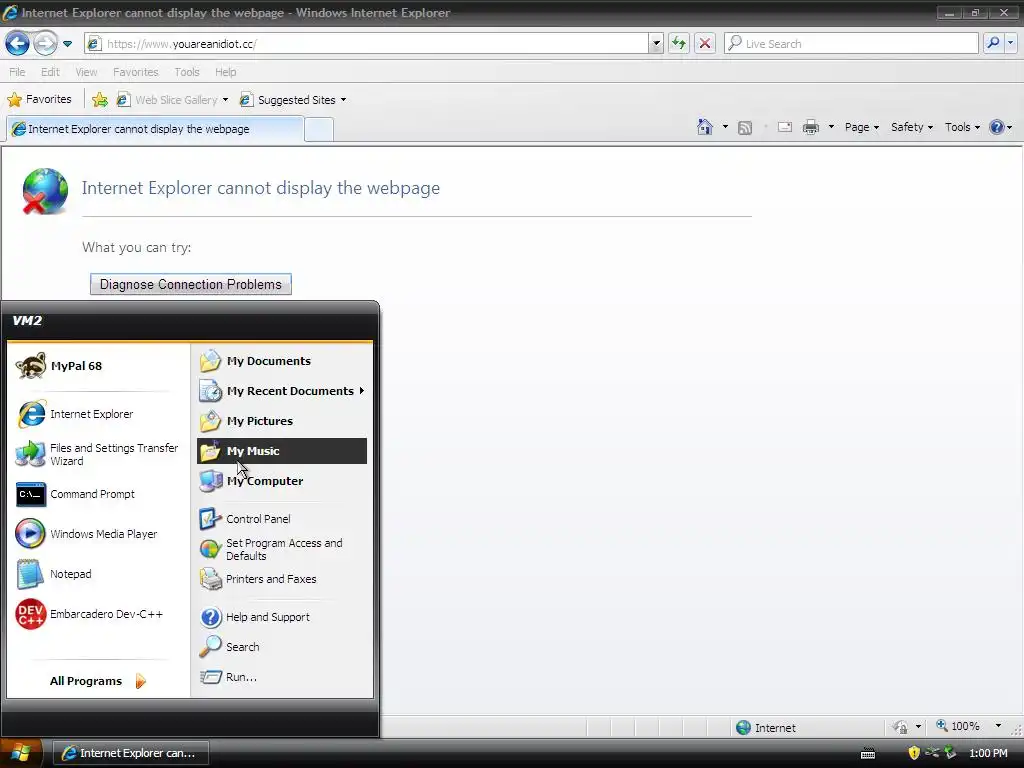Click the protected mode lock status icon

point(901,726)
